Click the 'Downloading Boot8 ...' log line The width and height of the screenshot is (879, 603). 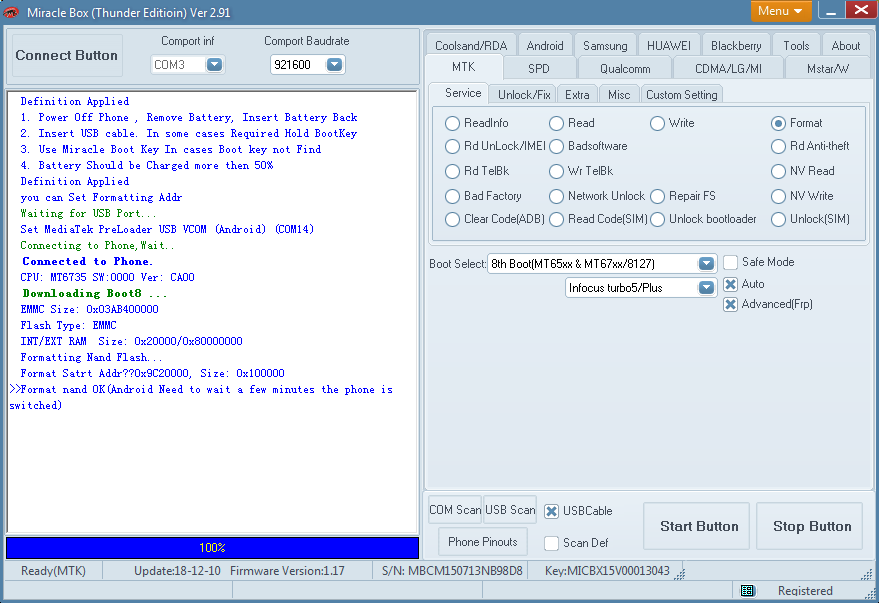pyautogui.click(x=94, y=293)
